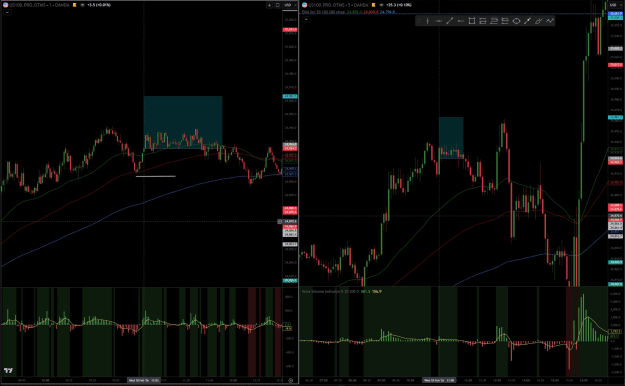Click the plus icon atop left chart

pyautogui.click(x=269, y=5)
